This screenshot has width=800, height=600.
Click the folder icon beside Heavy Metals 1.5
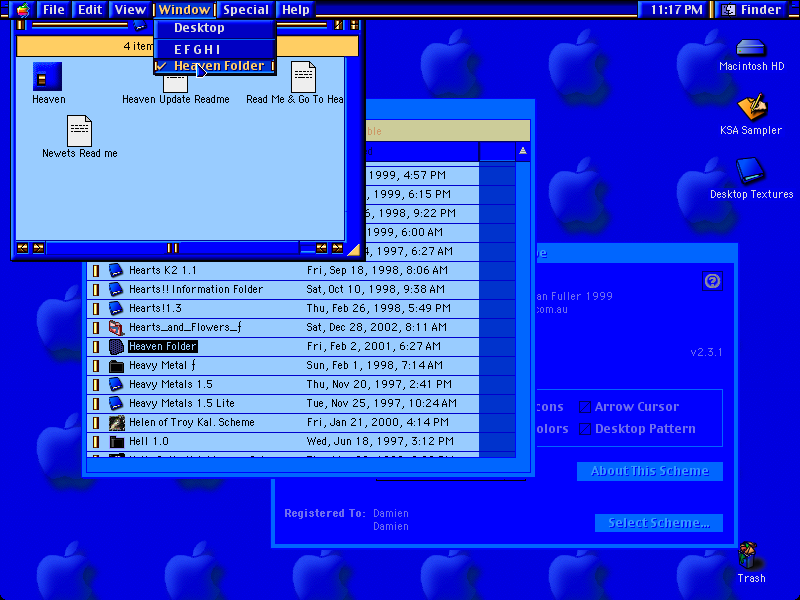click(116, 384)
